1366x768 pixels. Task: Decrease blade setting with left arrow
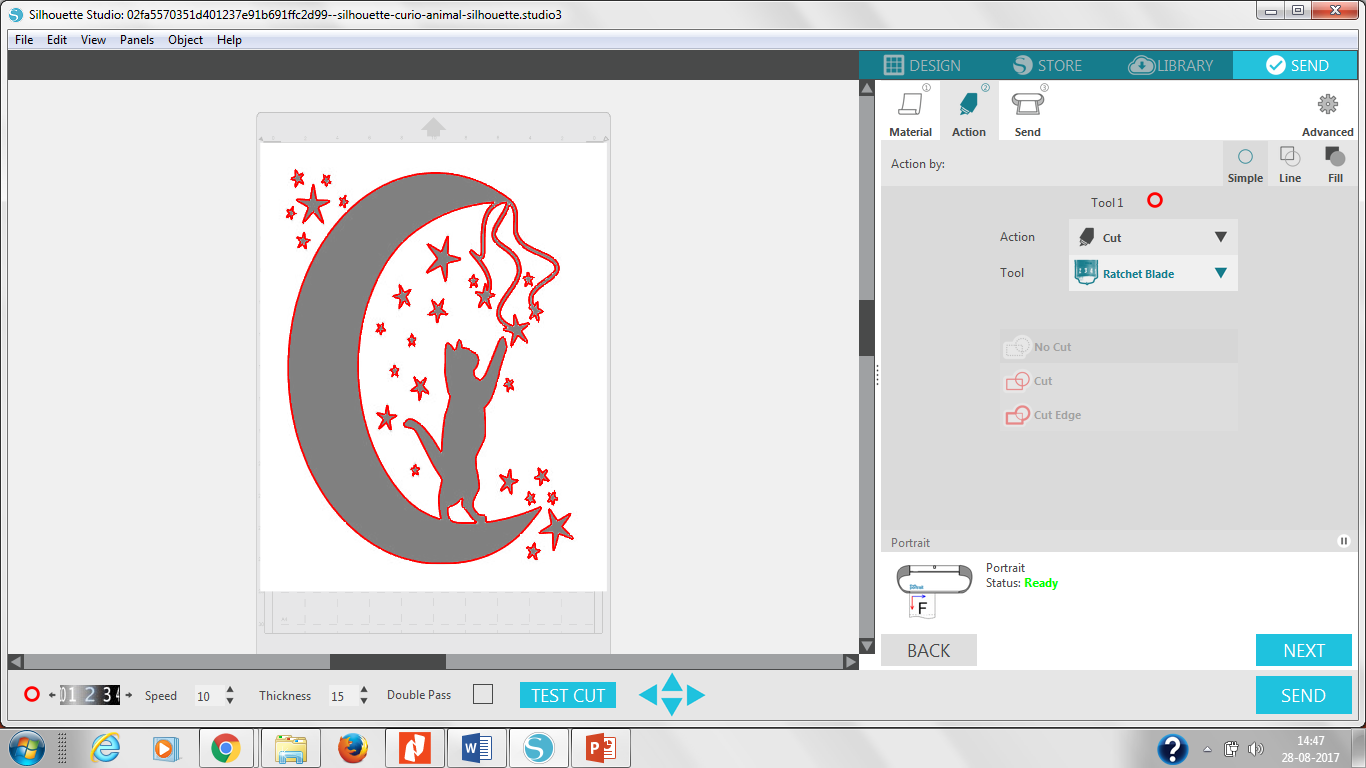tap(52, 695)
